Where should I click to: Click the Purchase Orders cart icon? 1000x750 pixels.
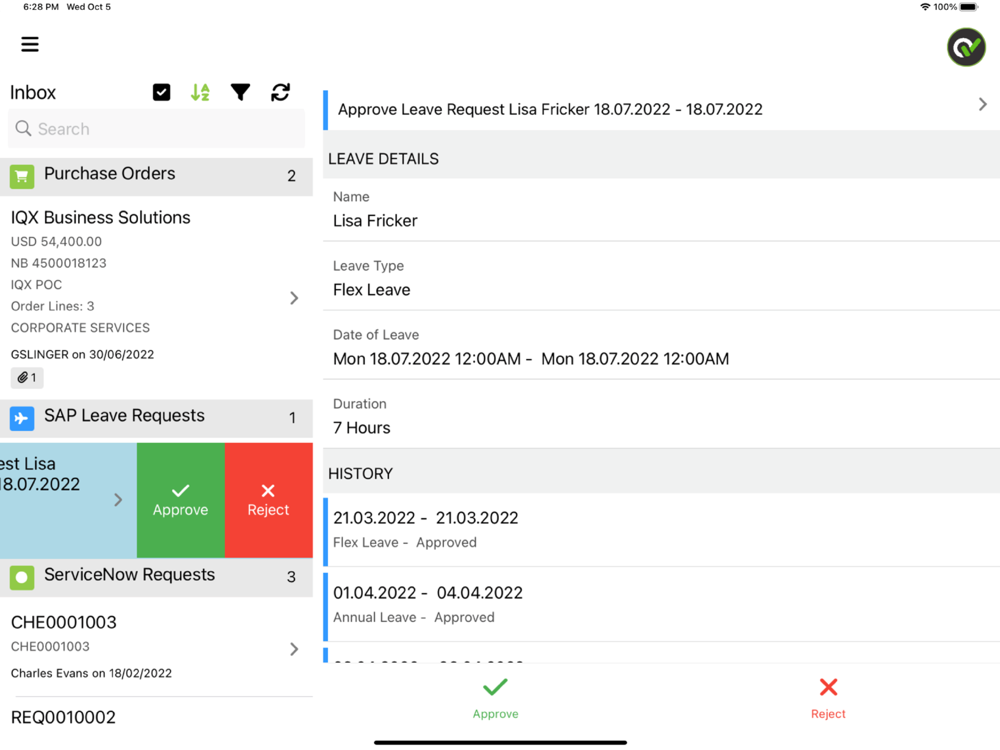(22, 176)
